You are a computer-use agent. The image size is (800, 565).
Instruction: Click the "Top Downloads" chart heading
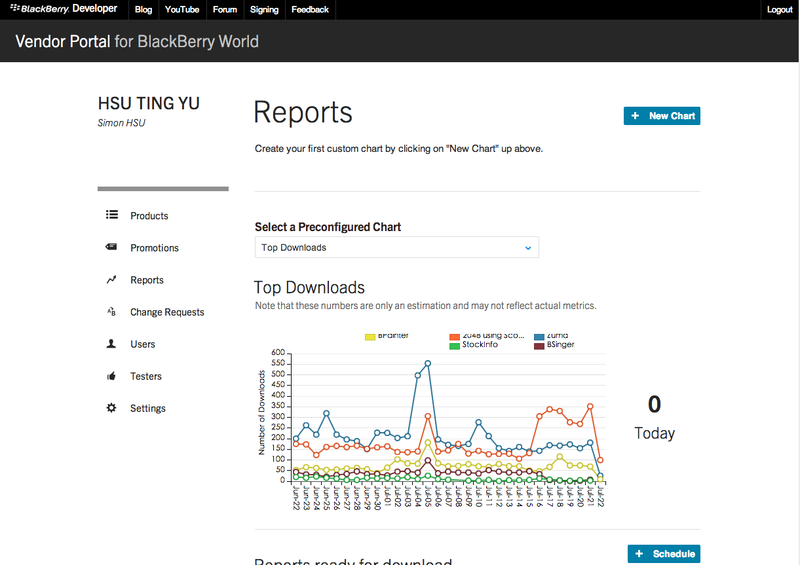pyautogui.click(x=309, y=287)
